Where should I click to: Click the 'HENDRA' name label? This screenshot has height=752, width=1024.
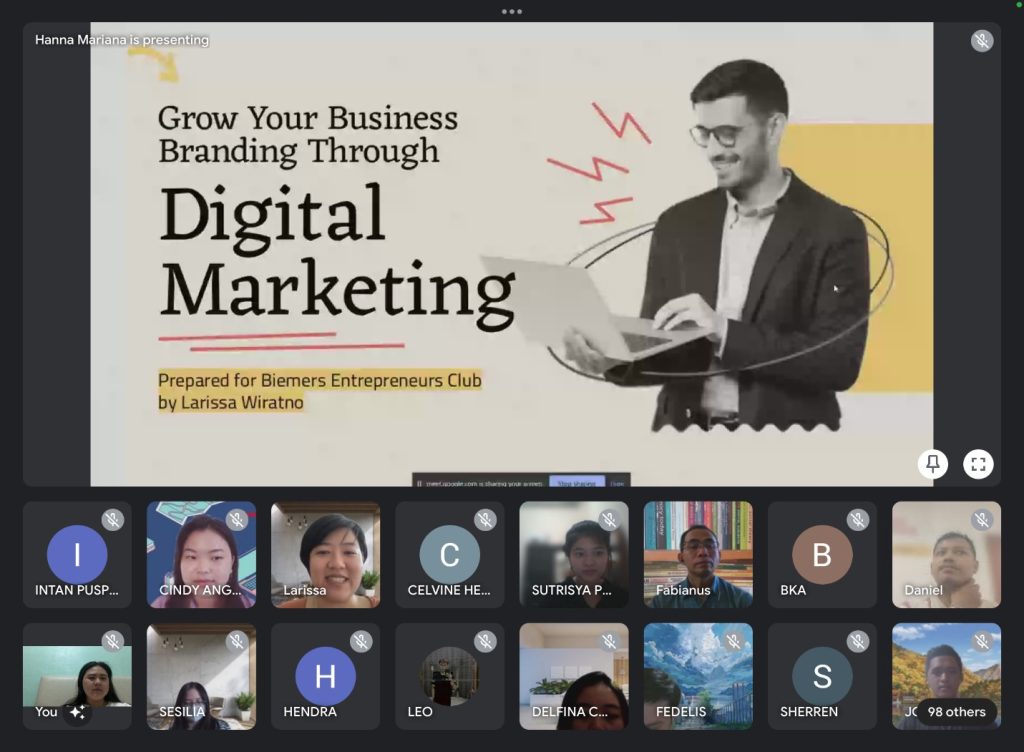click(310, 712)
